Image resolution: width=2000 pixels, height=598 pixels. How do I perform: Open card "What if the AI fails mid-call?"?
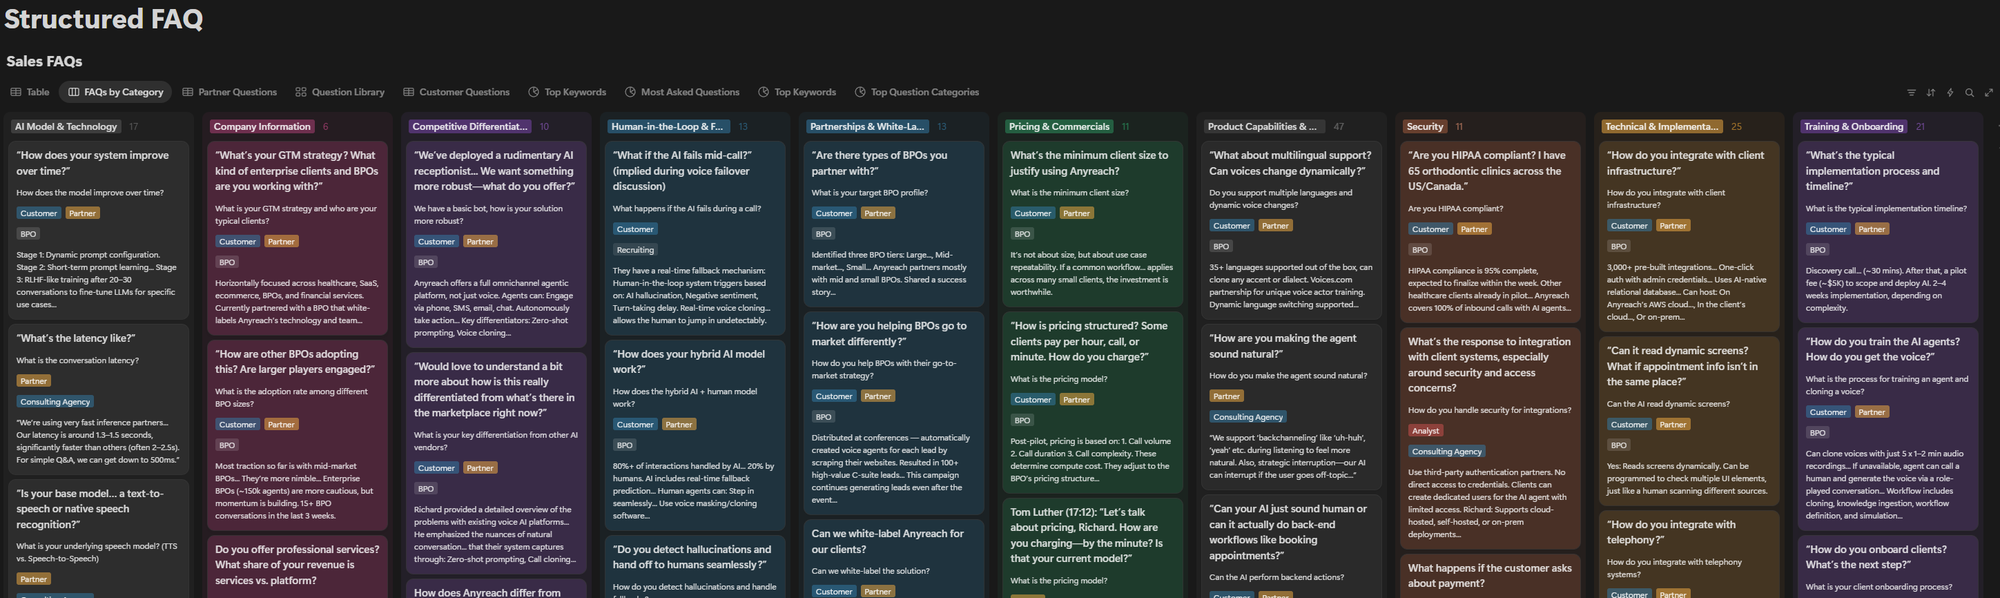click(x=696, y=238)
